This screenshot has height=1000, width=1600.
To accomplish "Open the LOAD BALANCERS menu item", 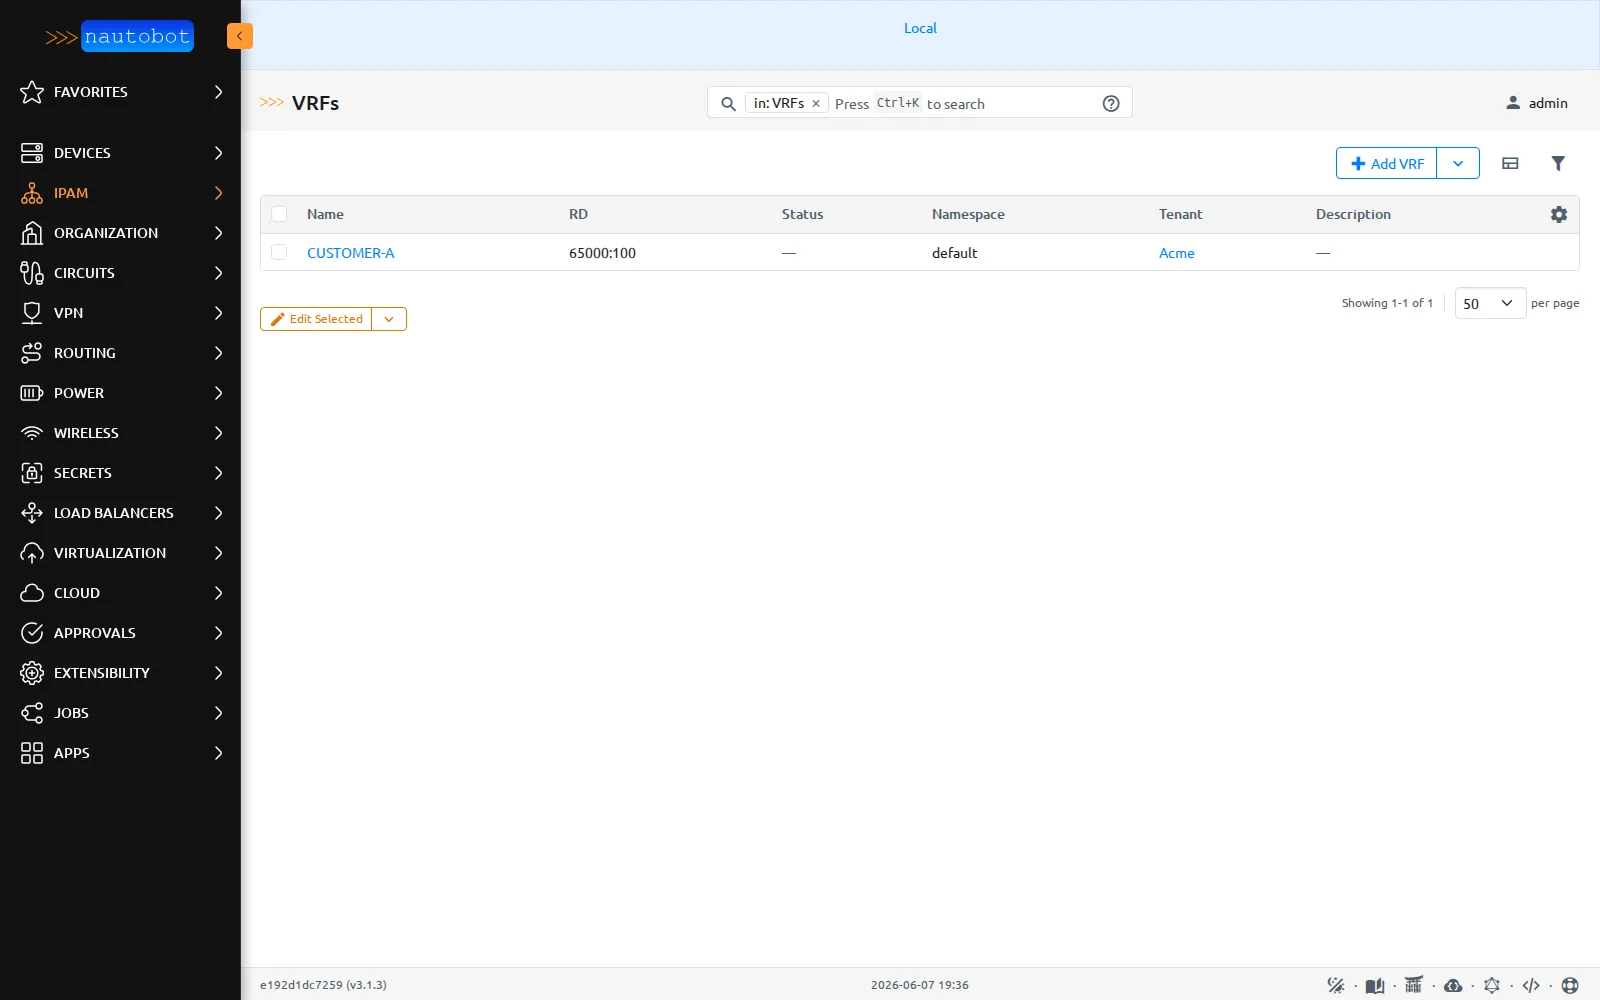I will pyautogui.click(x=120, y=513).
